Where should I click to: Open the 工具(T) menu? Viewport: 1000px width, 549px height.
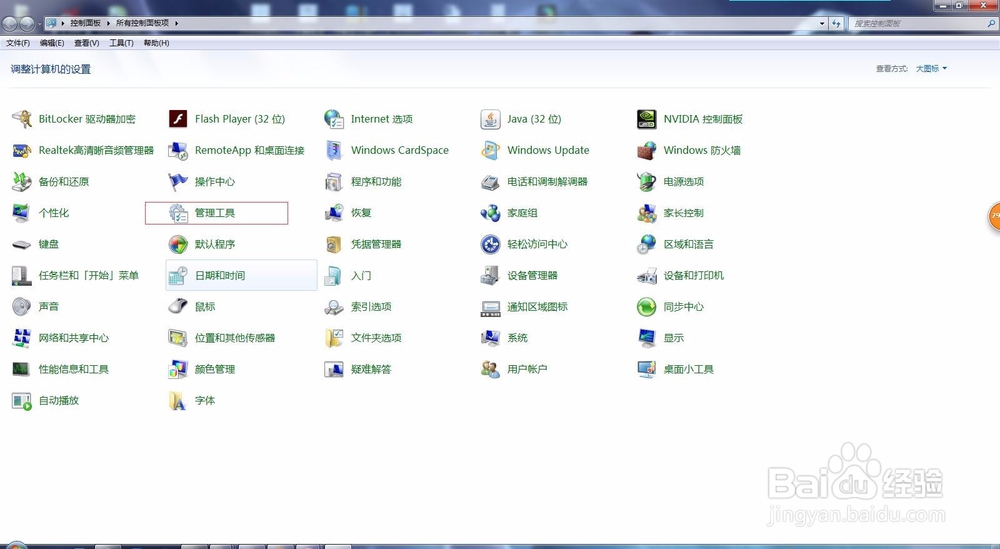tap(121, 43)
